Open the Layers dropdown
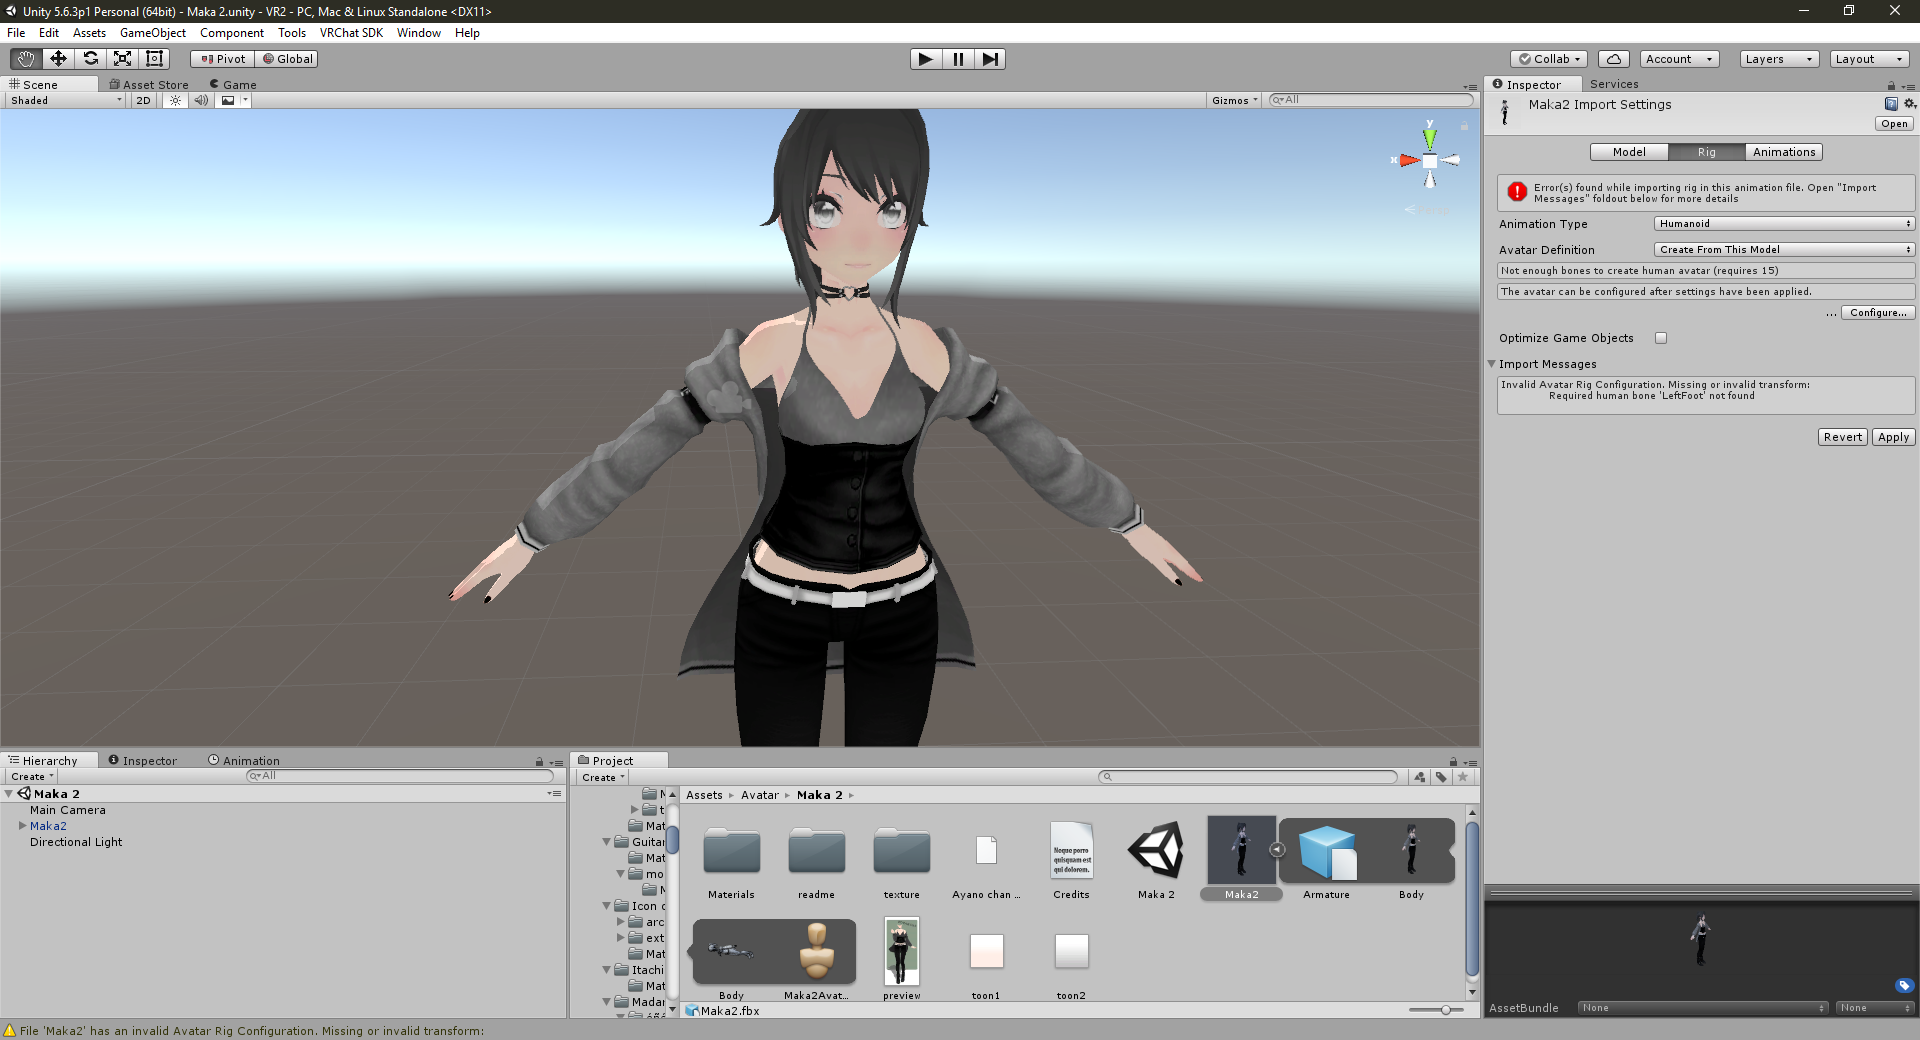Image resolution: width=1920 pixels, height=1040 pixels. 1779,59
